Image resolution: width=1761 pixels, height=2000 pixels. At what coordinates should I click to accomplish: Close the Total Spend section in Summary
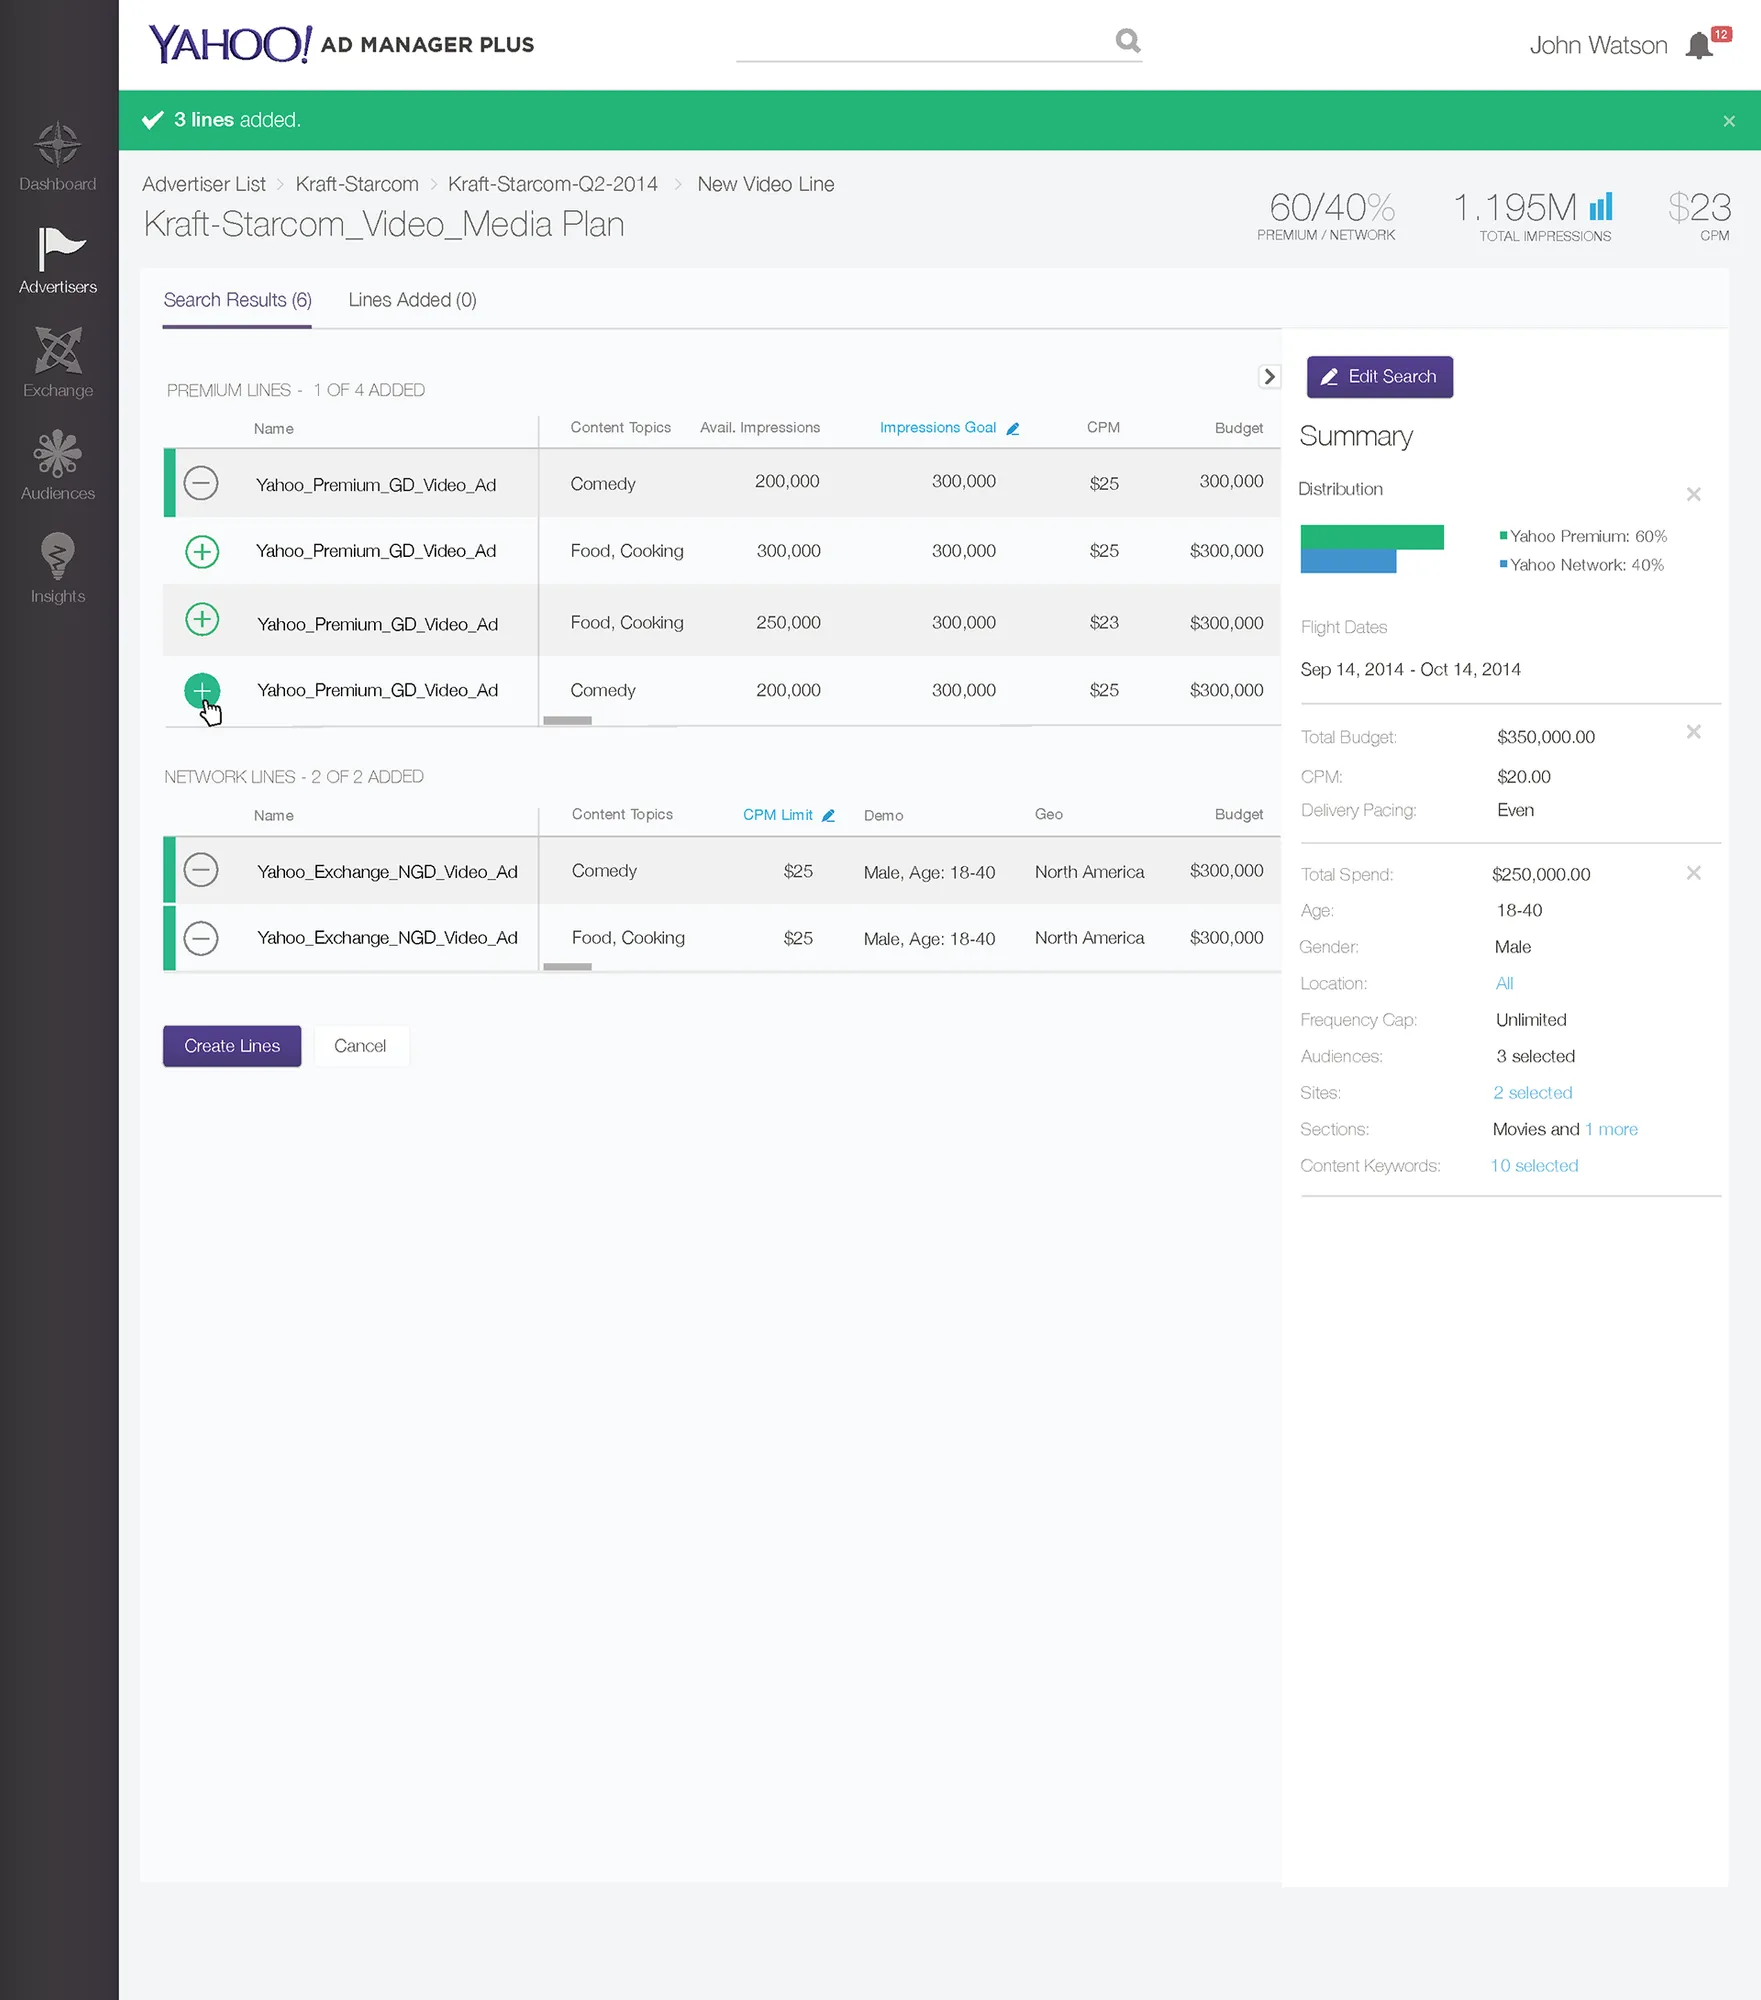click(x=1693, y=873)
